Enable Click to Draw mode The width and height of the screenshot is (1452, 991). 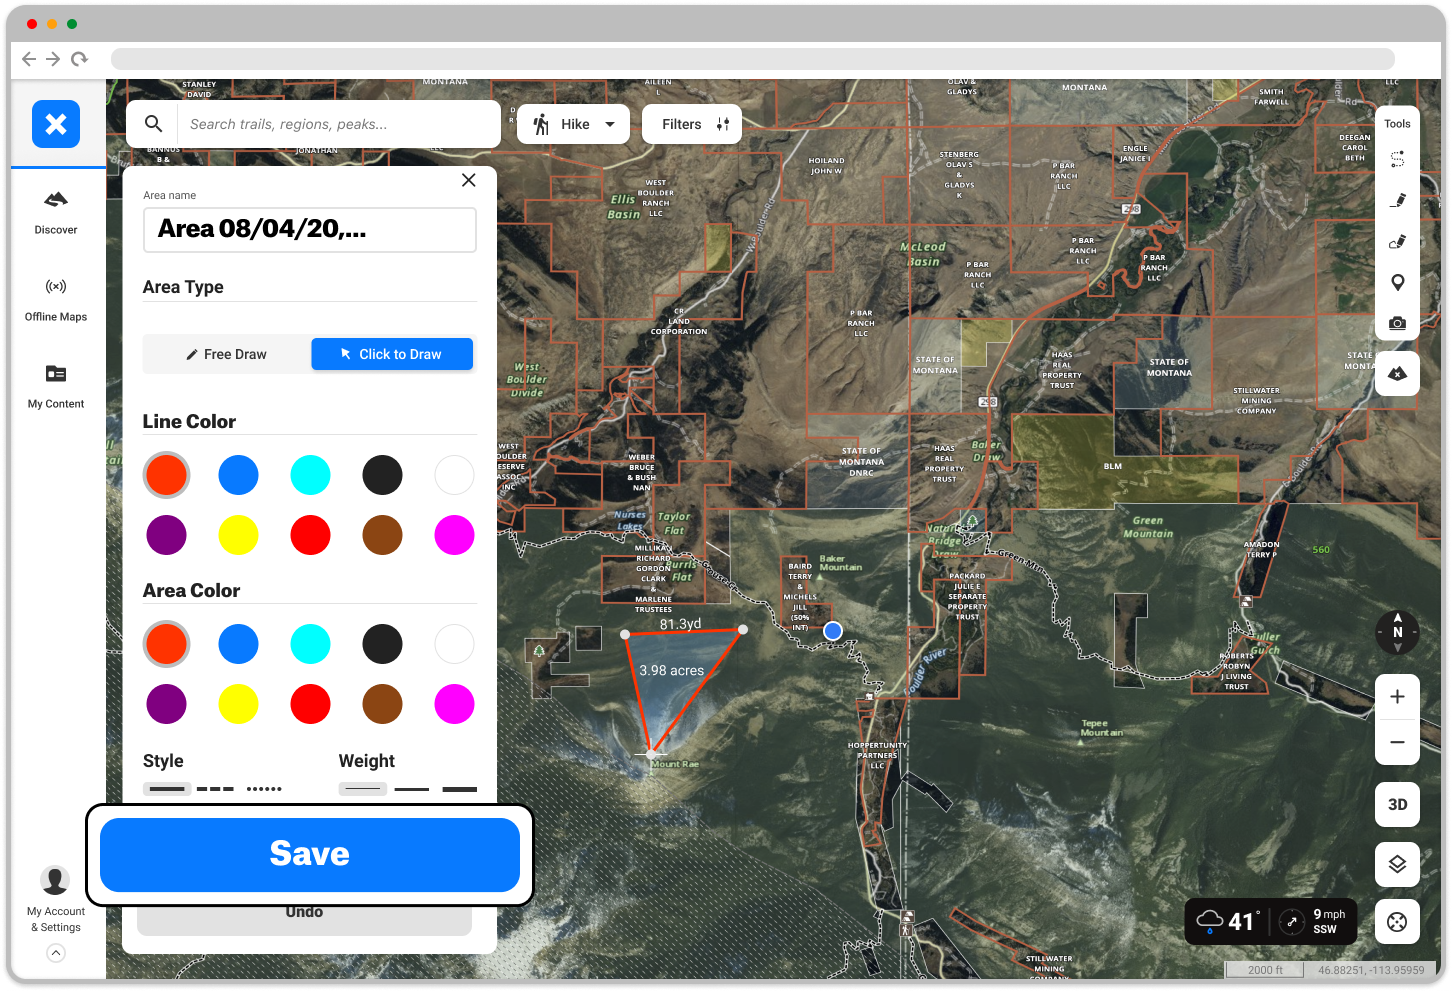[x=392, y=353]
